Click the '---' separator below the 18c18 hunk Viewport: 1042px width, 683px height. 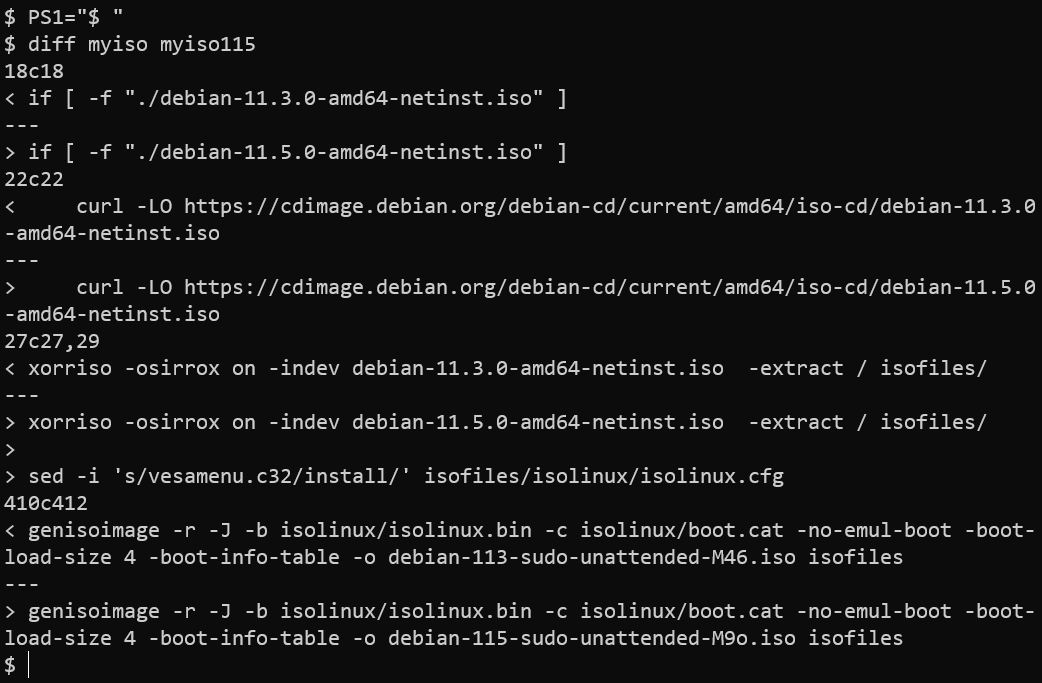[x=21, y=126]
